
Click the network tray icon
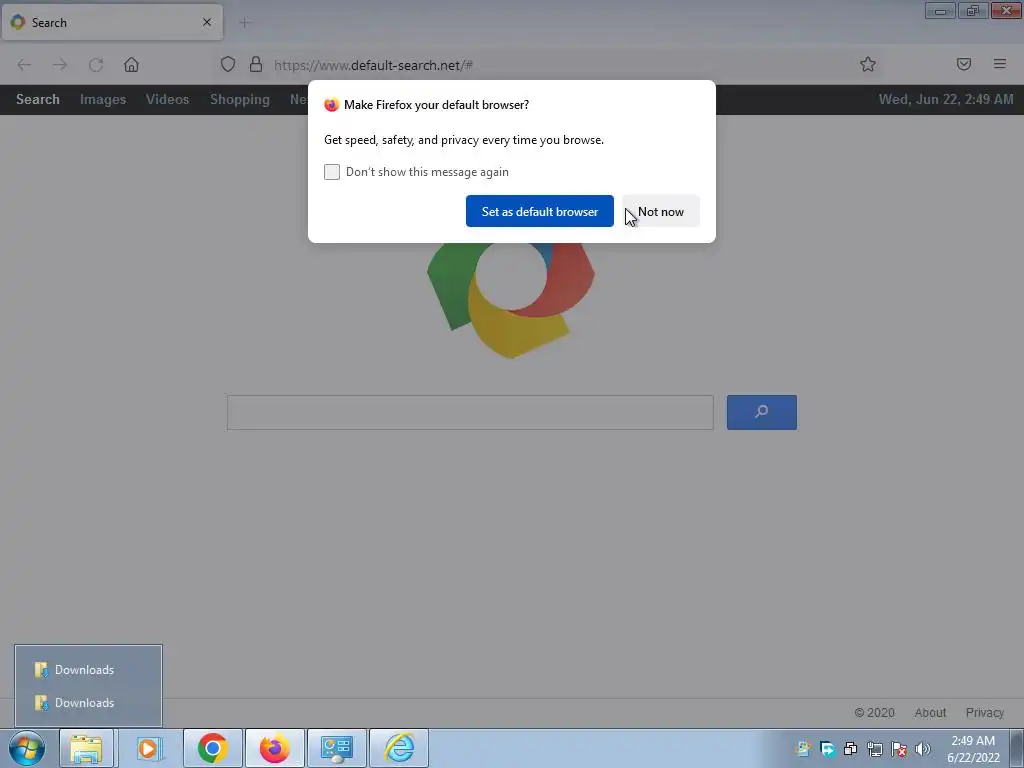(874, 748)
